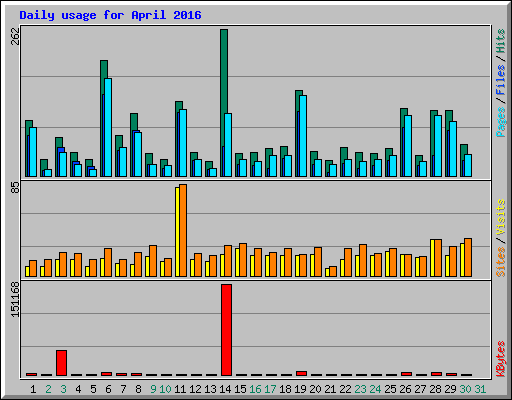Click day label 26 on the axis

405,389
